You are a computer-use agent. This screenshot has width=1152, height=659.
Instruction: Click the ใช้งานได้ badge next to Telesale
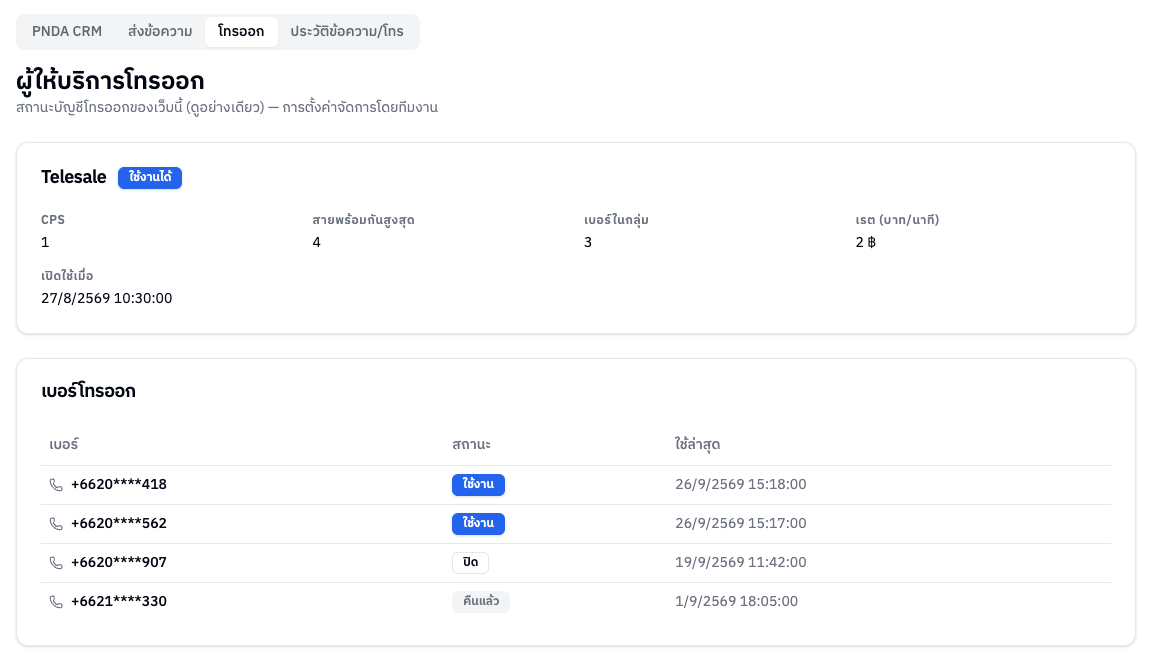click(150, 177)
